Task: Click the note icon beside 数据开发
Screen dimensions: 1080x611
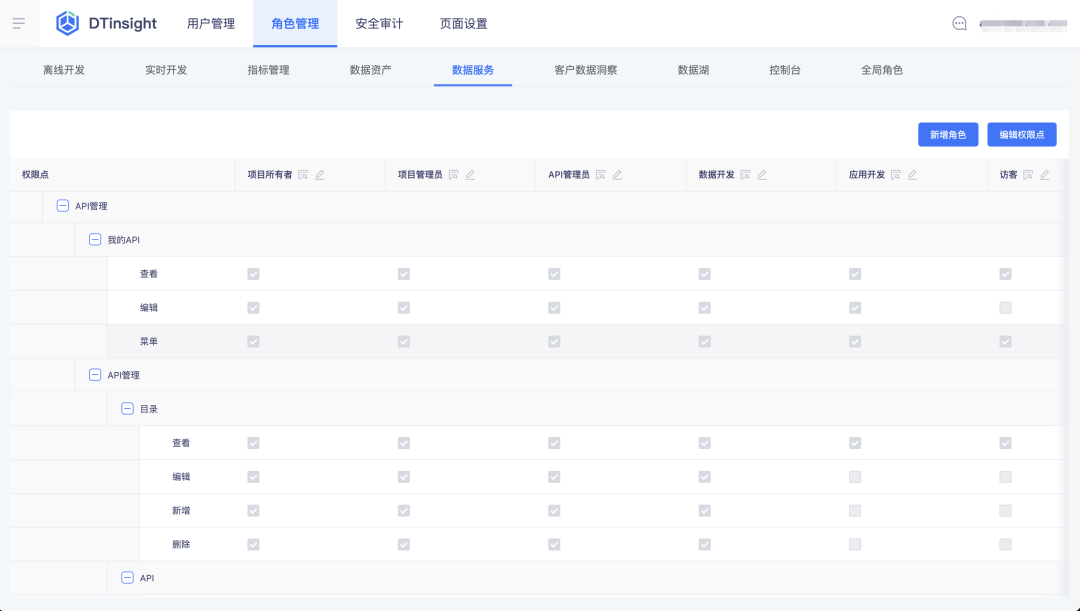Action: 745,174
